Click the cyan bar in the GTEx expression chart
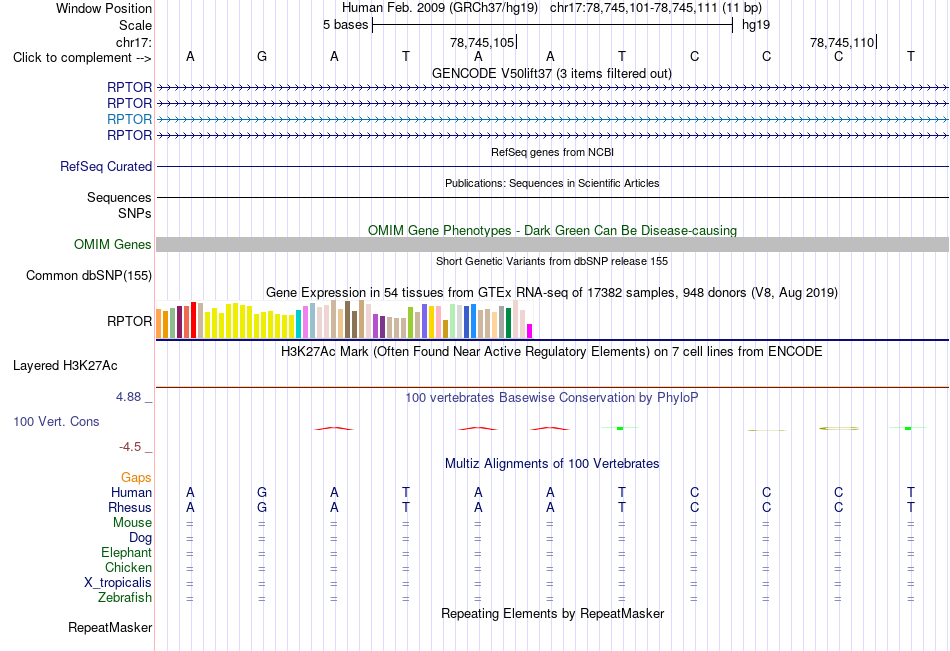950x651 pixels. pos(299,324)
